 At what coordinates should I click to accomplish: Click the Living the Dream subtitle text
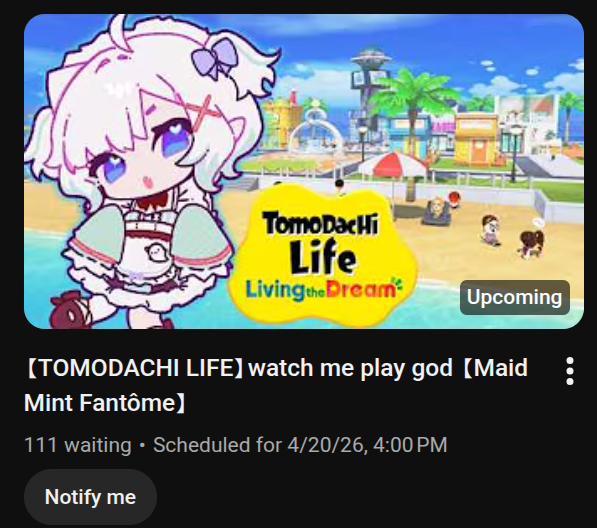tap(323, 290)
